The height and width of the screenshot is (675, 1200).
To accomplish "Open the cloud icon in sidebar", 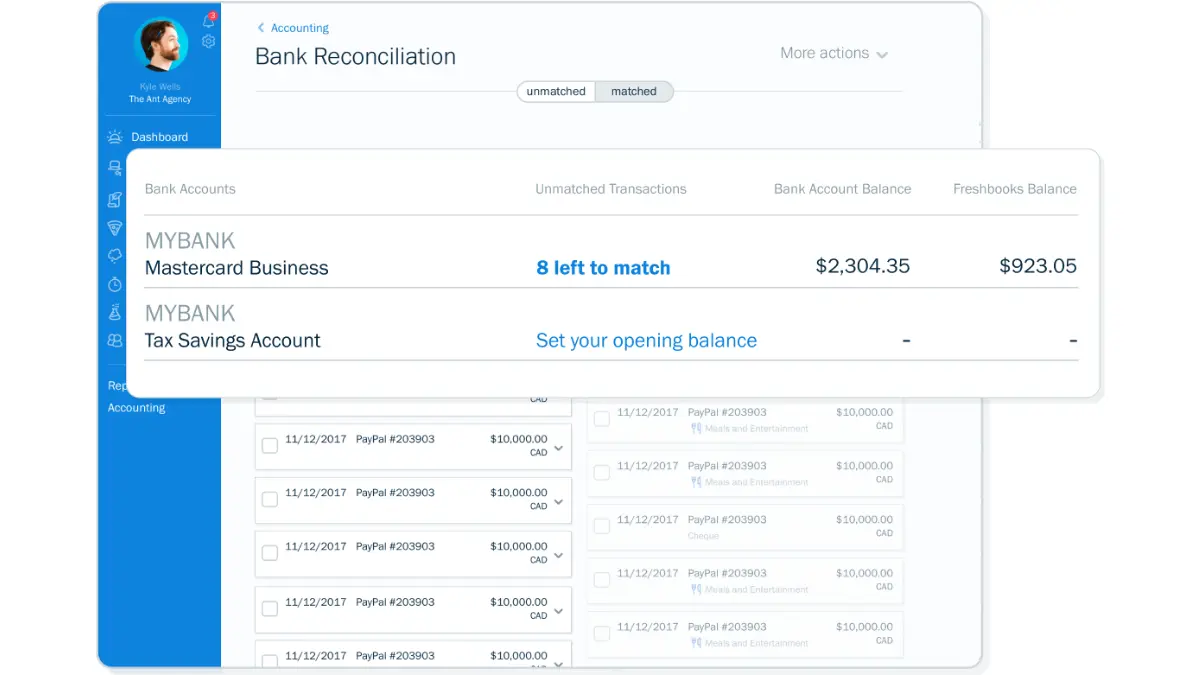I will (115, 256).
